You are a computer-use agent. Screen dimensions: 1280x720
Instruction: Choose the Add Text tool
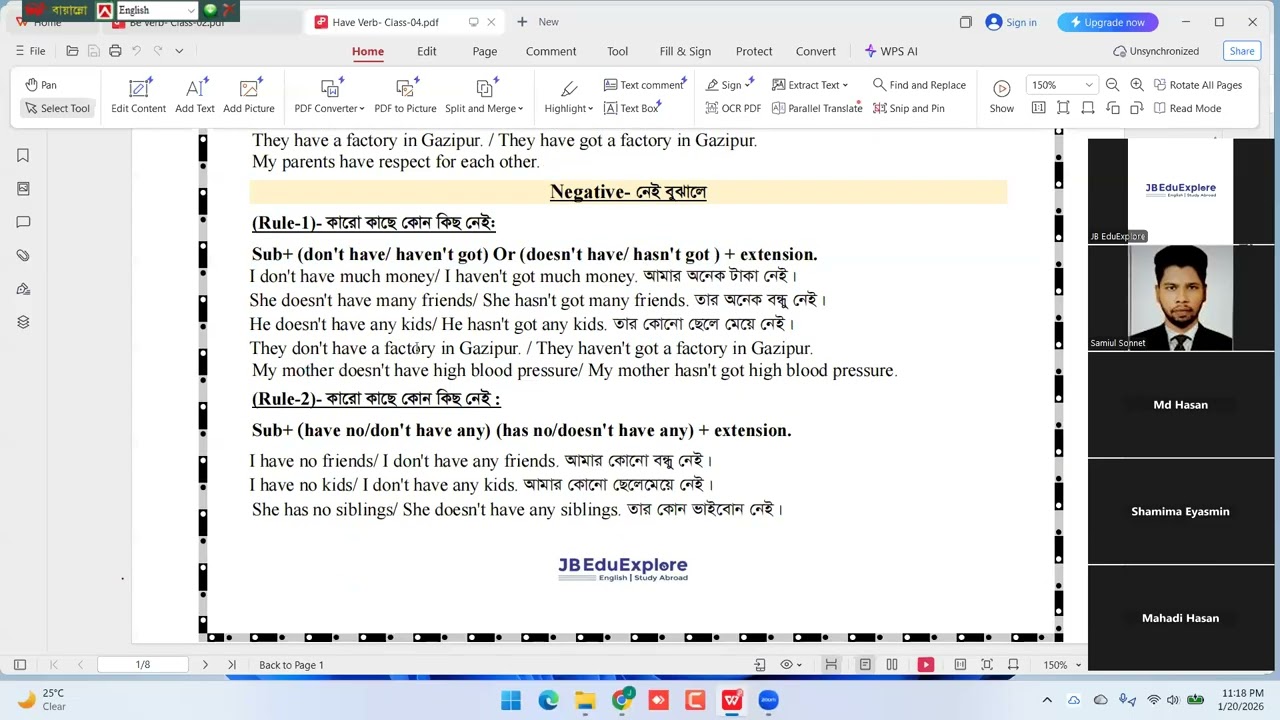pos(195,96)
